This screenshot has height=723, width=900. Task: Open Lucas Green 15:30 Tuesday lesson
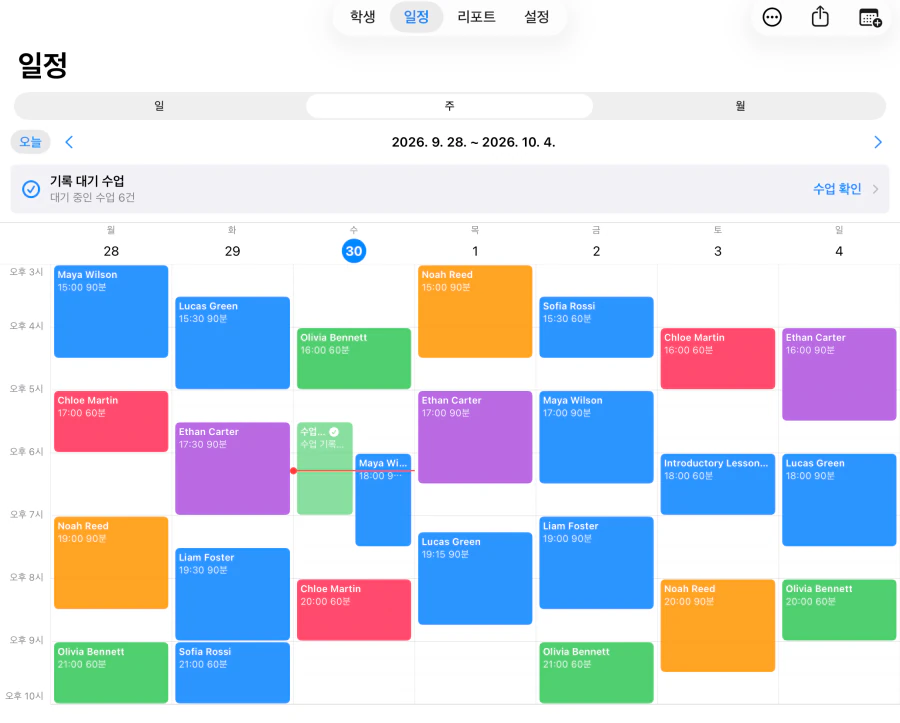tap(232, 343)
